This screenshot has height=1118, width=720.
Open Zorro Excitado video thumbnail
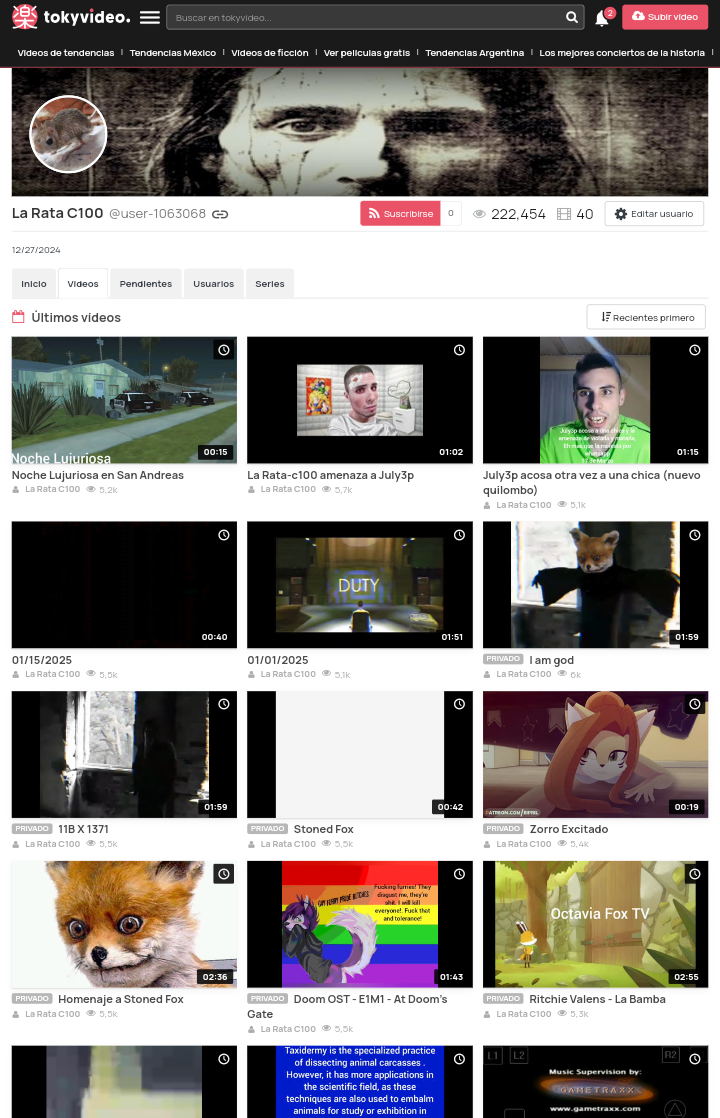click(x=595, y=754)
